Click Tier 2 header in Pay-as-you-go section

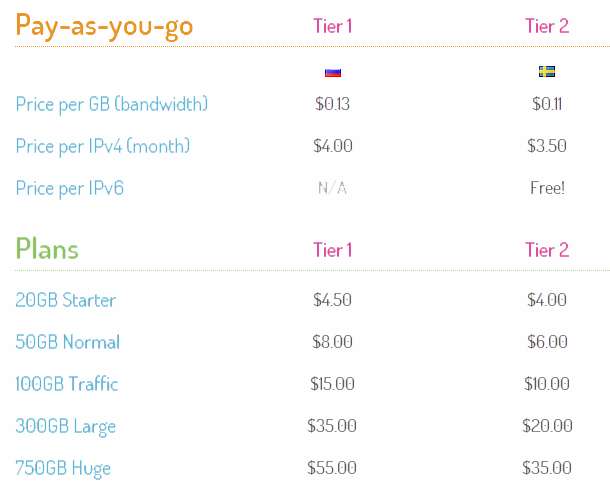point(547,26)
